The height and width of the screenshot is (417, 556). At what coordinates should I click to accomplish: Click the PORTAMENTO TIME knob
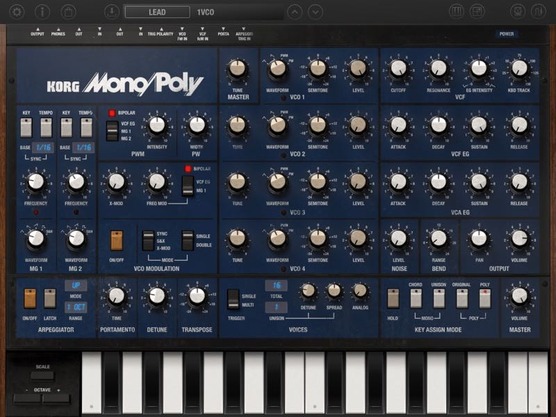[116, 296]
